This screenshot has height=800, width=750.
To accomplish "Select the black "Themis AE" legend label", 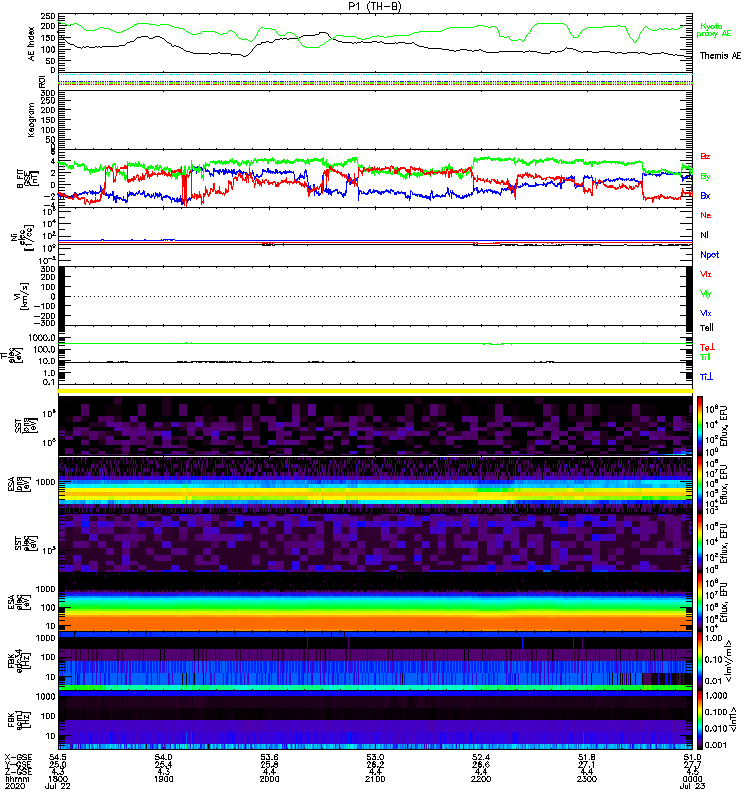I will pyautogui.click(x=720, y=56).
